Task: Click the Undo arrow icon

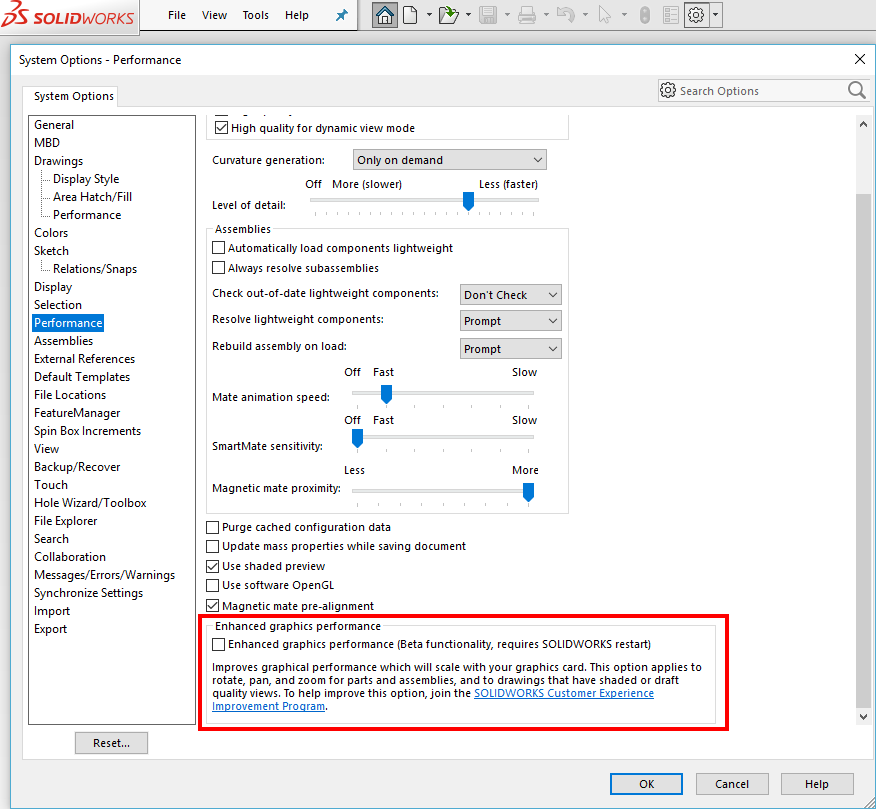Action: (566, 15)
